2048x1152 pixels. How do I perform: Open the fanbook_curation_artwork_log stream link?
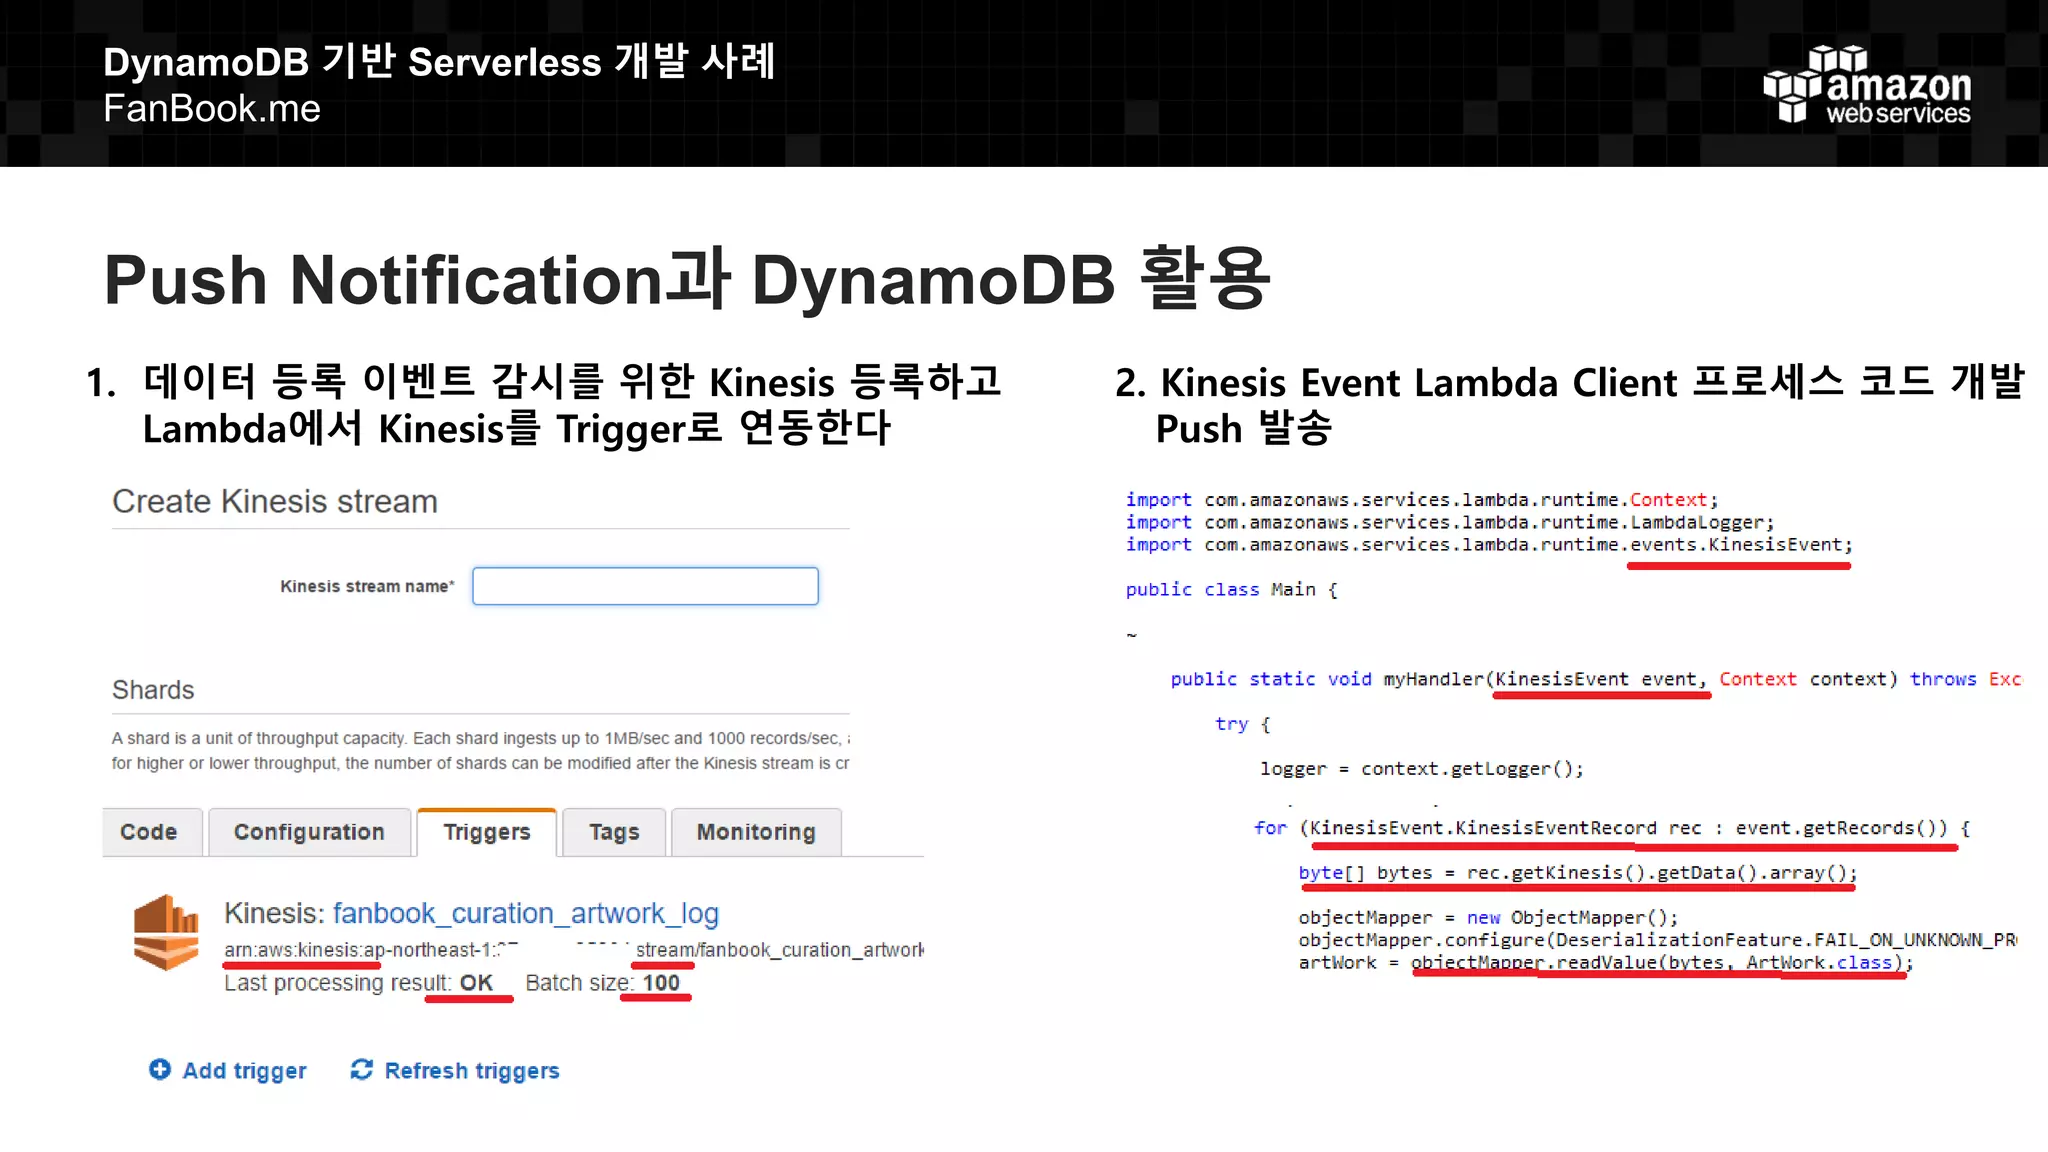(x=526, y=913)
